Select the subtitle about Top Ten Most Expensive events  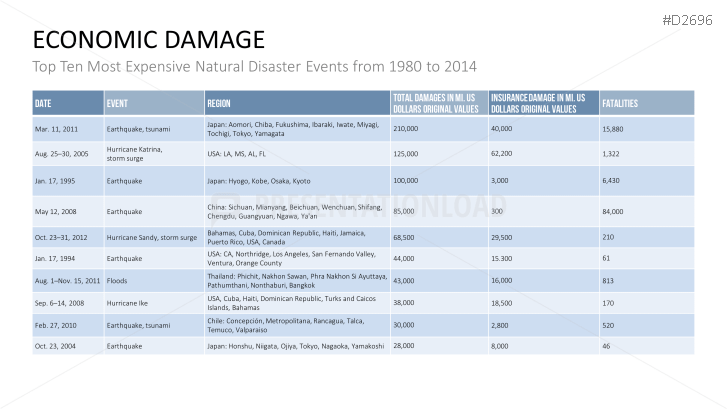pyautogui.click(x=255, y=67)
